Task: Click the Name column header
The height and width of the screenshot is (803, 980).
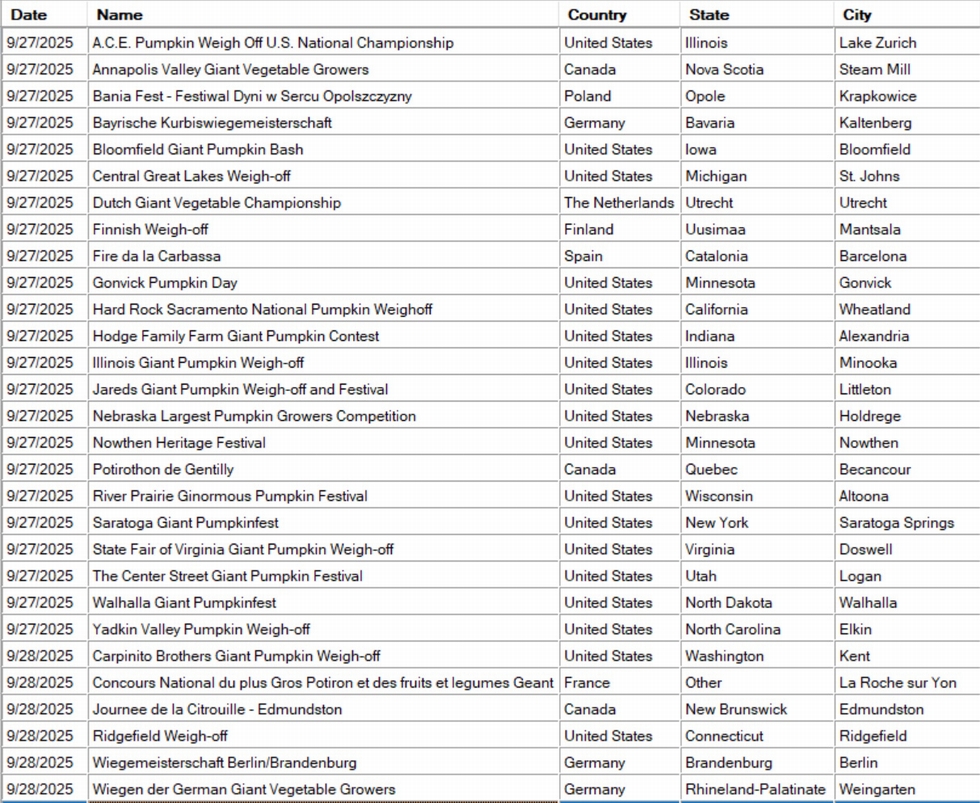Action: click(119, 15)
